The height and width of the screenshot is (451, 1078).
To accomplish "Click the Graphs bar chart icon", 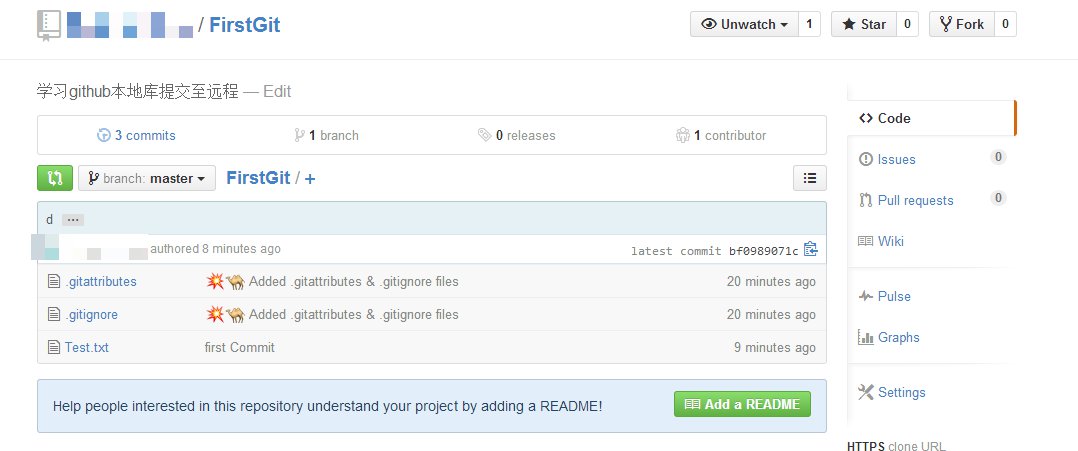I will [x=866, y=337].
